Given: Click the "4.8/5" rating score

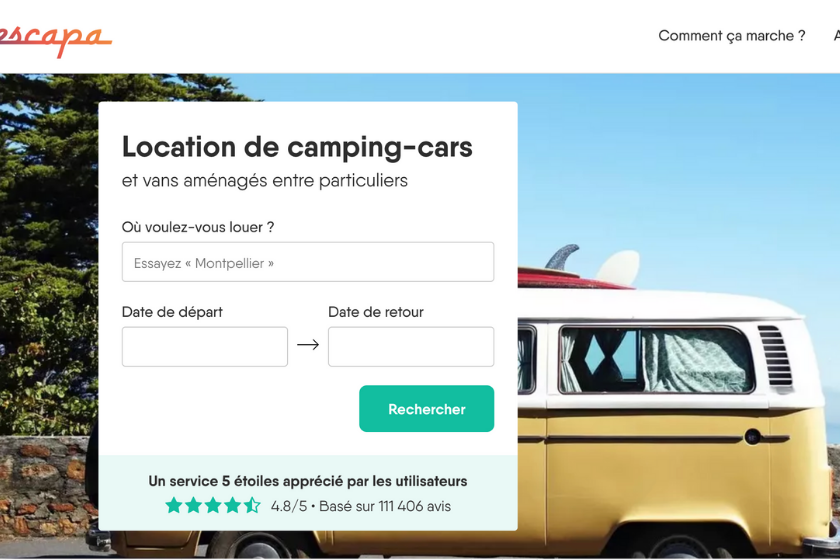Looking at the screenshot, I should (x=289, y=507).
